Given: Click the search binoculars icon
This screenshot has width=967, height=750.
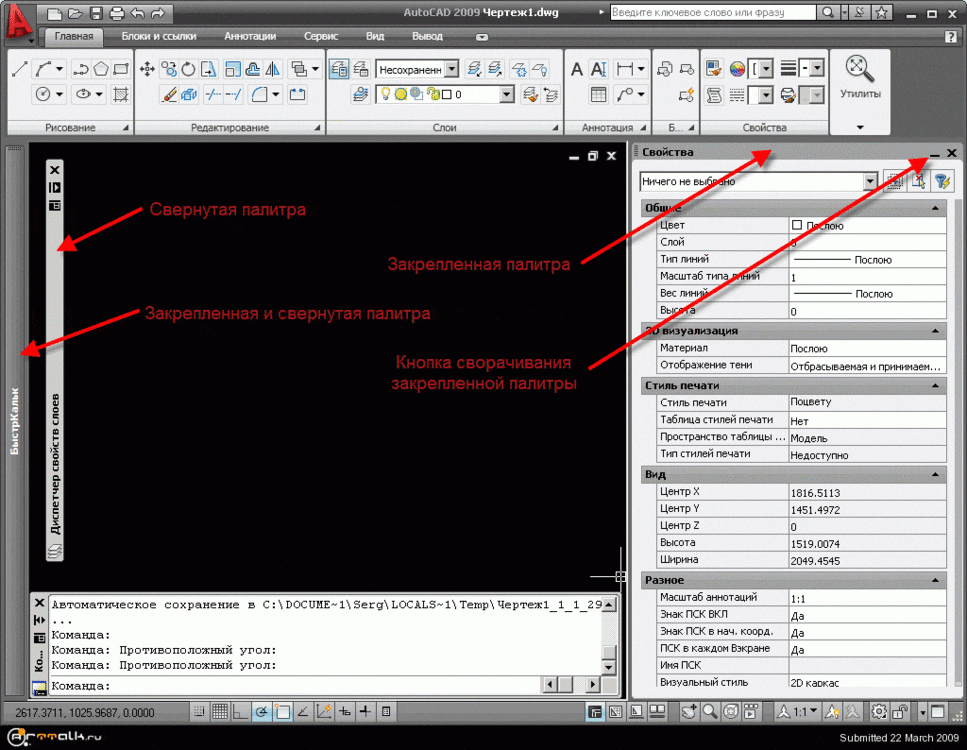Looking at the screenshot, I should click(x=828, y=12).
